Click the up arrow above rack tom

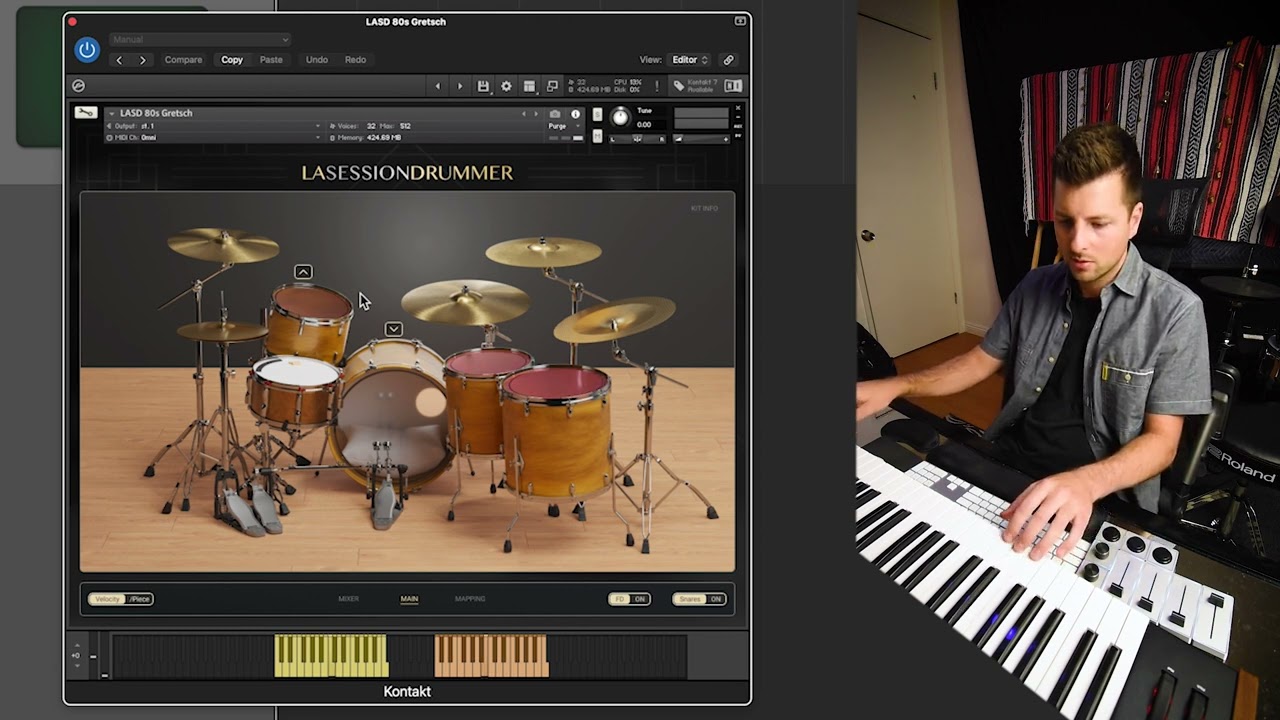click(x=303, y=272)
